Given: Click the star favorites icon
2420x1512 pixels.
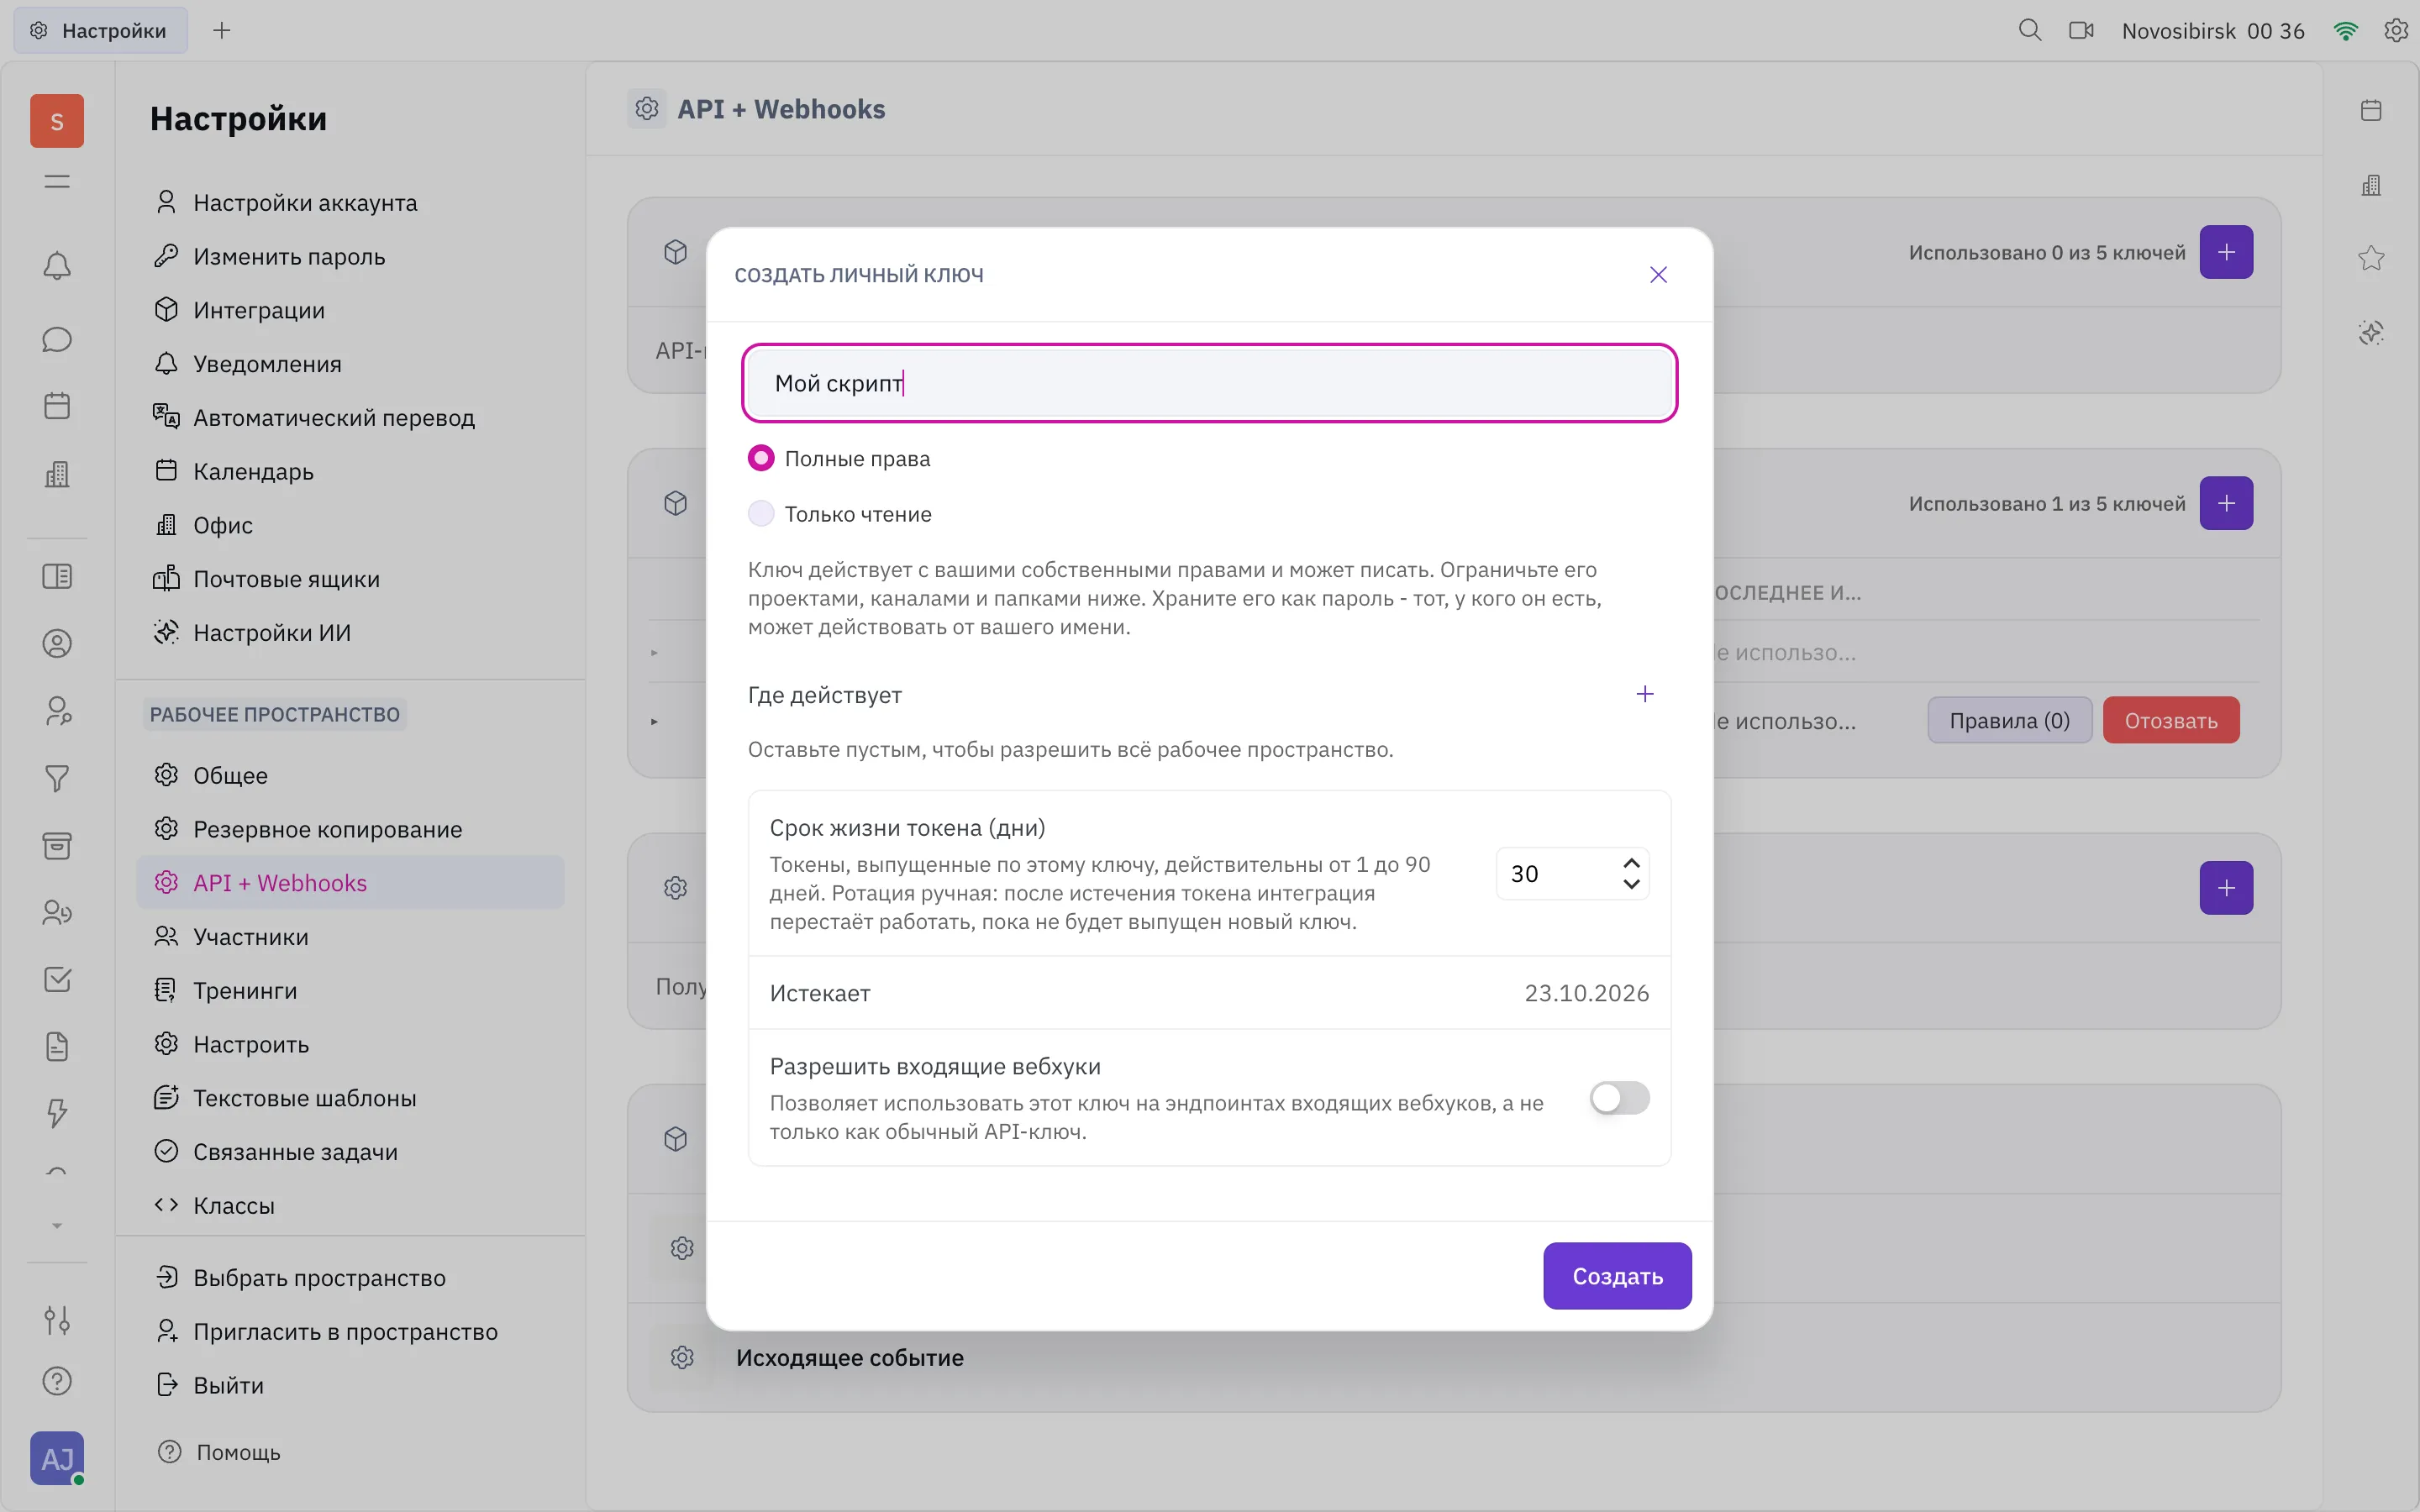Looking at the screenshot, I should point(2371,258).
